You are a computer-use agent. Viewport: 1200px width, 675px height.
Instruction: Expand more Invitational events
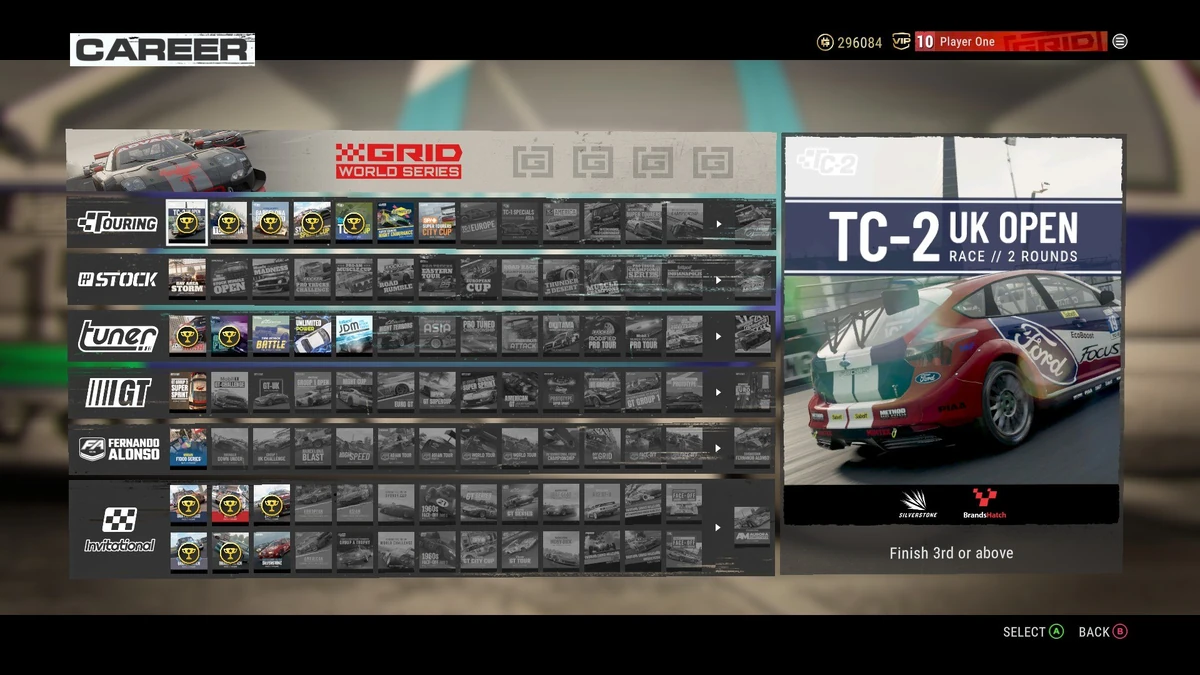(717, 526)
